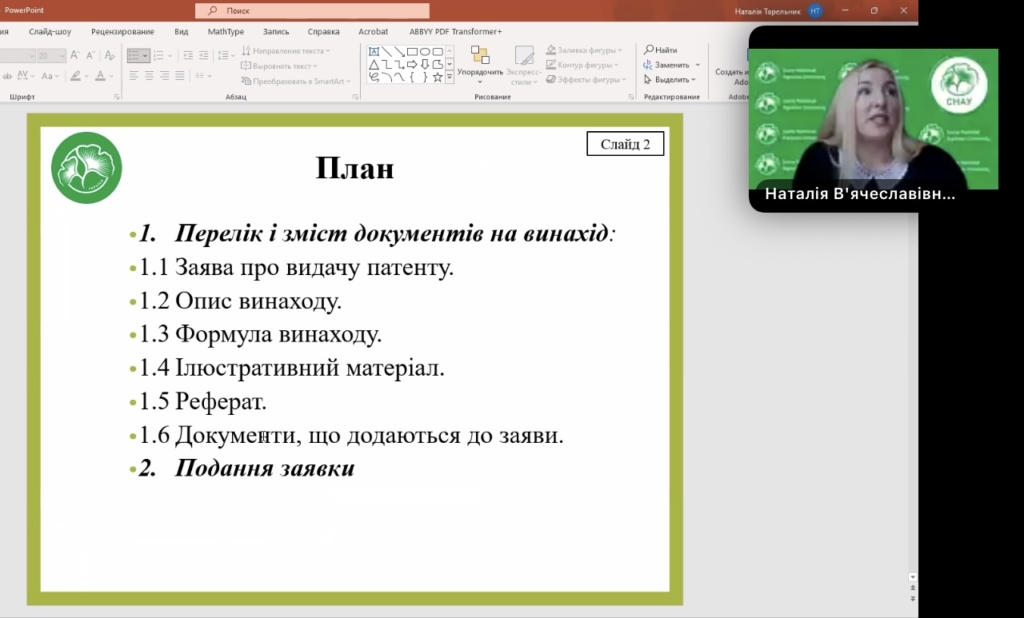Switch to the Рецензирование tab

[x=115, y=31]
